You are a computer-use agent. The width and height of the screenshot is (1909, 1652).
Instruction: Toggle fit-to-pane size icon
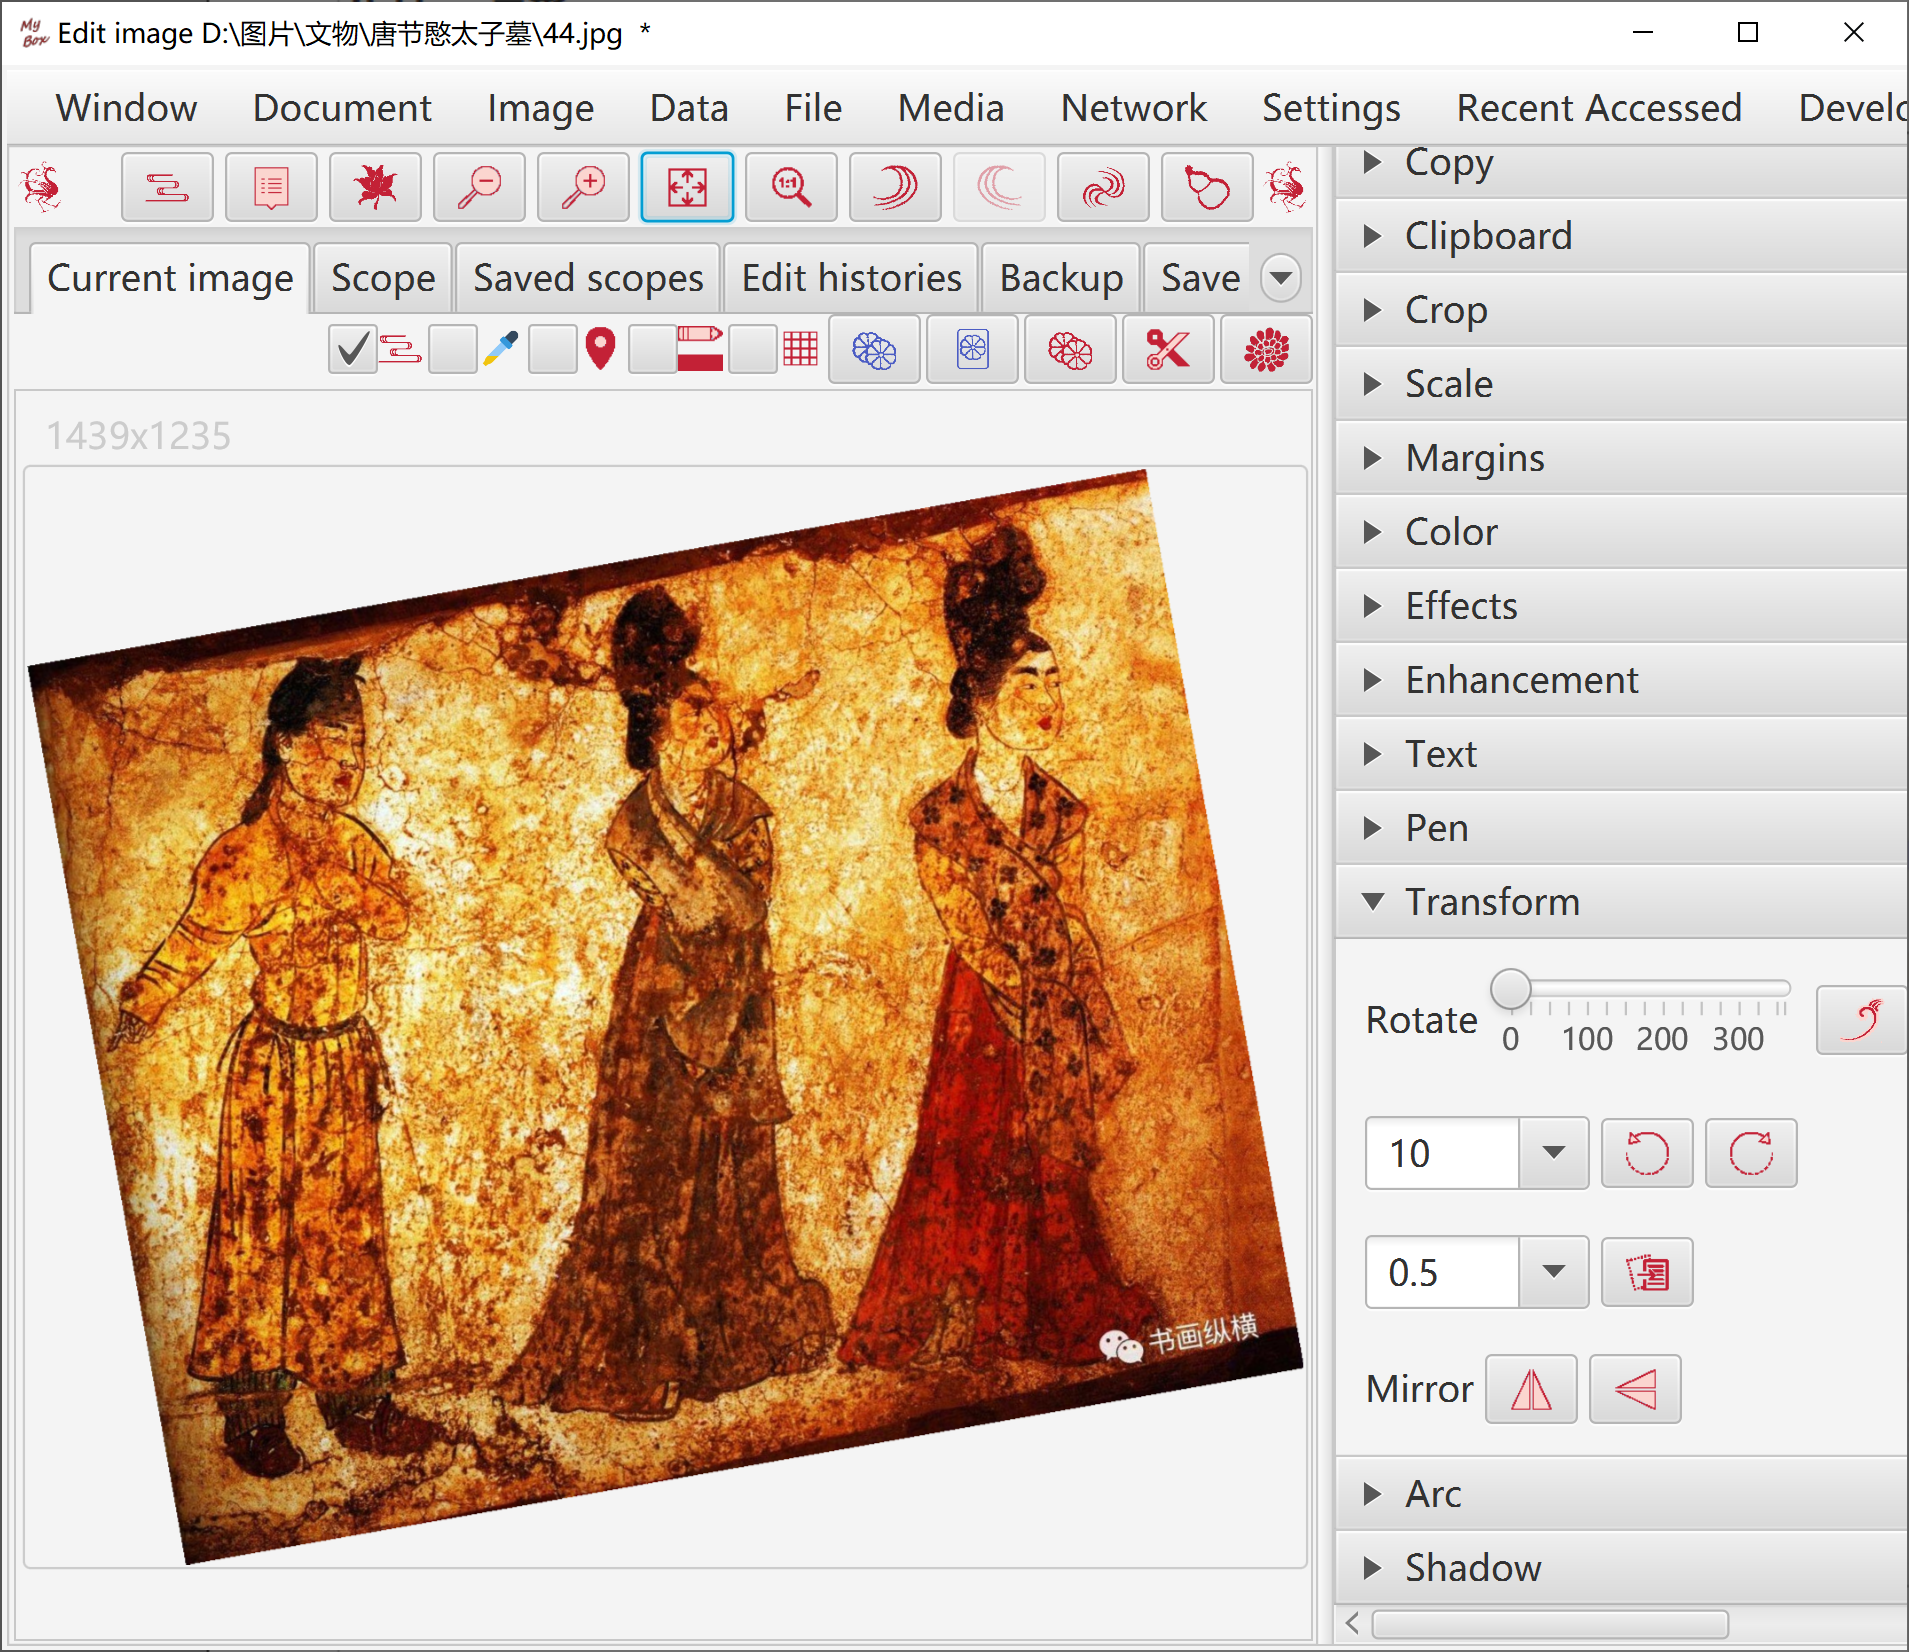pyautogui.click(x=687, y=187)
